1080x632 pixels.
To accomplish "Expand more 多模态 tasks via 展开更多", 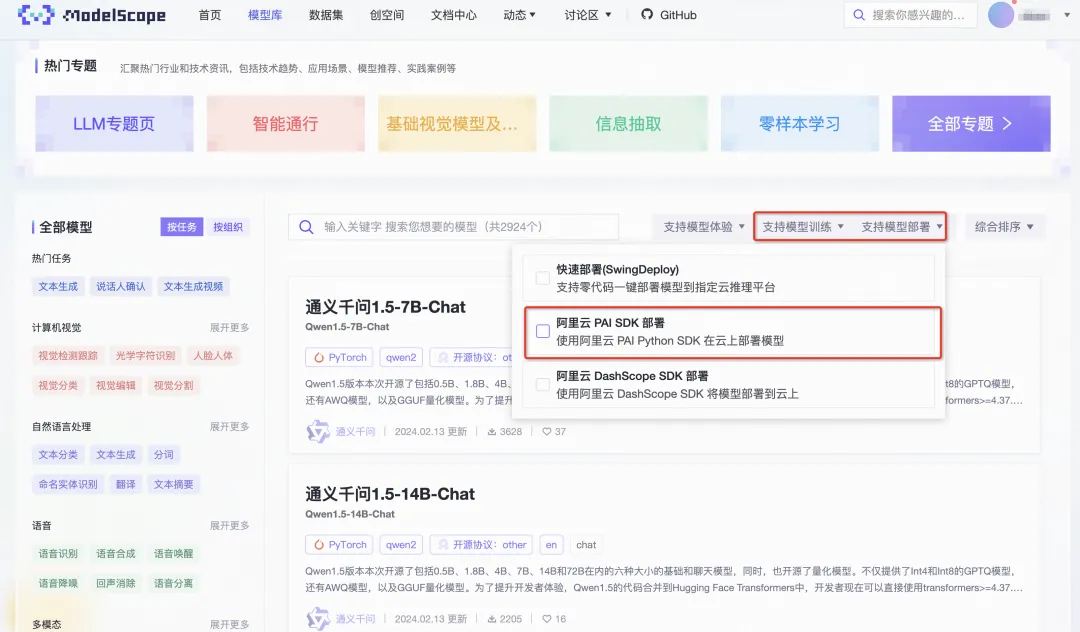I will (229, 624).
